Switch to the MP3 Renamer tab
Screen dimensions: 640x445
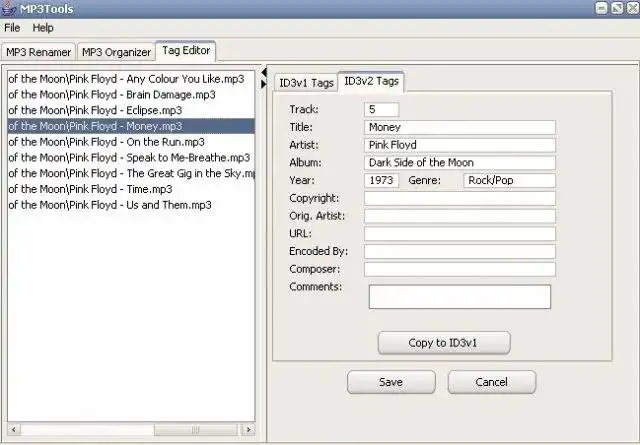(x=38, y=52)
